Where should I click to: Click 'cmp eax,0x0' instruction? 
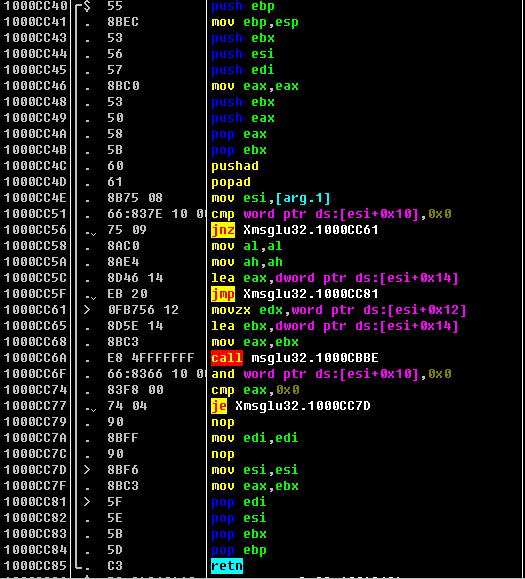click(x=255, y=390)
